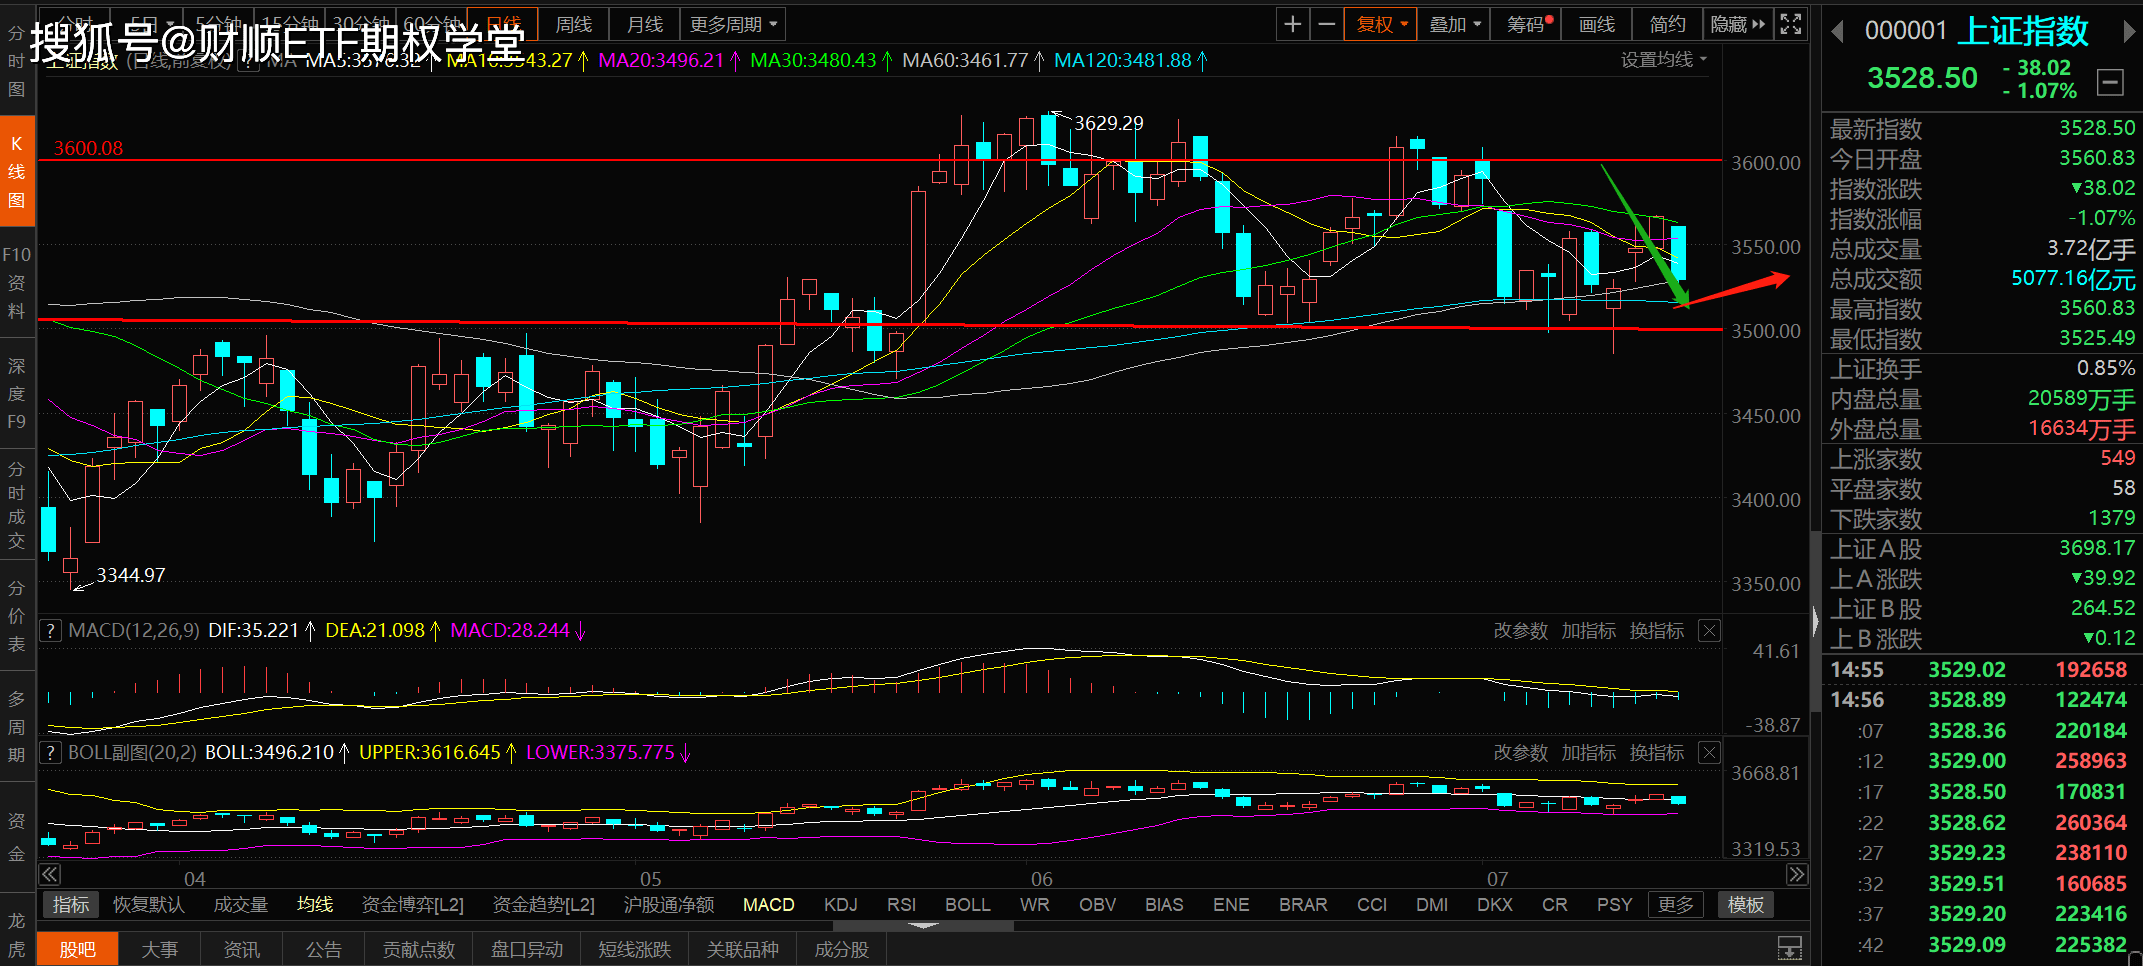This screenshot has width=2143, height=966.
Task: Click the zoom in plus icon
Action: click(1292, 24)
